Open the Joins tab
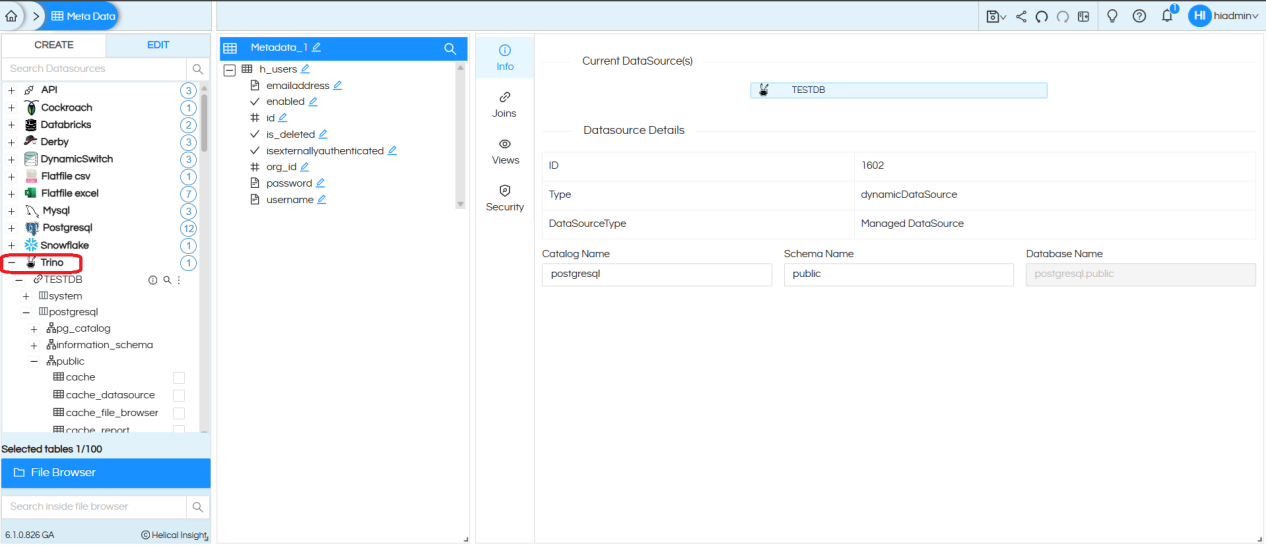The width and height of the screenshot is (1266, 546). pyautogui.click(x=505, y=105)
